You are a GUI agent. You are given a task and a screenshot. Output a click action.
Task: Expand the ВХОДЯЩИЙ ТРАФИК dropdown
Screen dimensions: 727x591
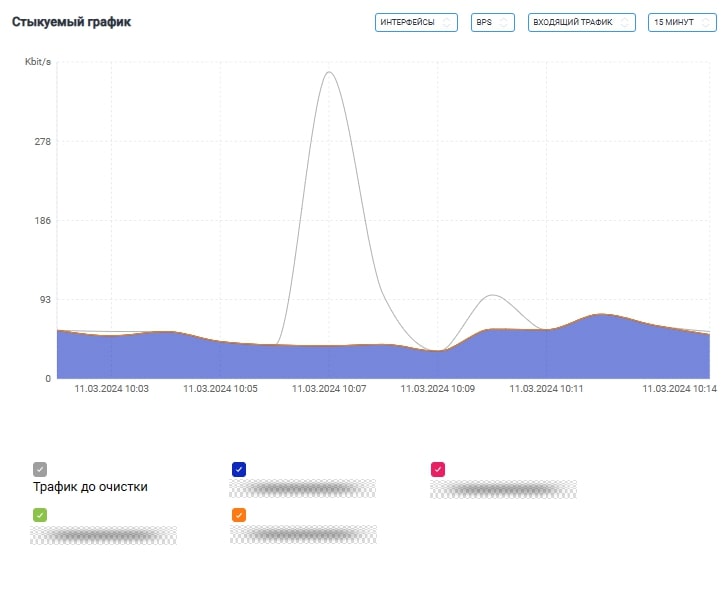point(581,22)
